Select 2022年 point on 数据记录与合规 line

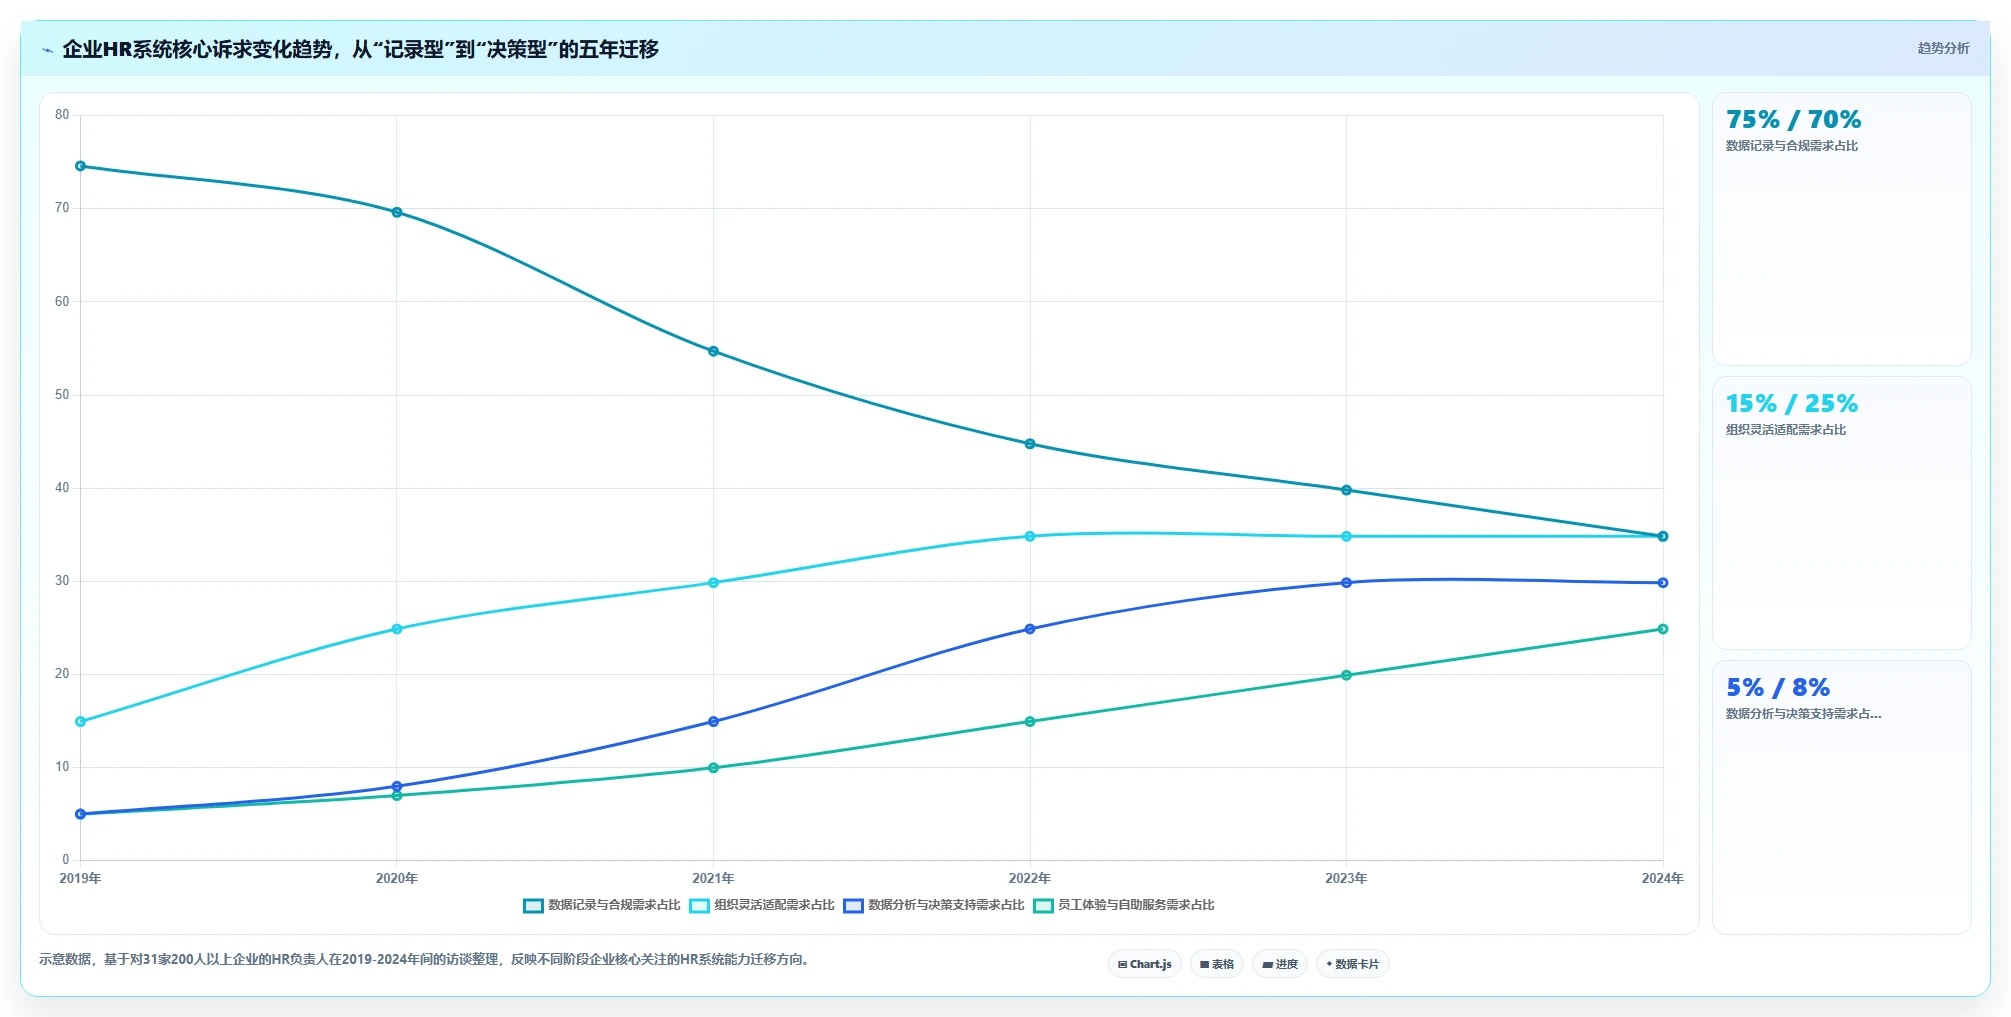click(1030, 444)
